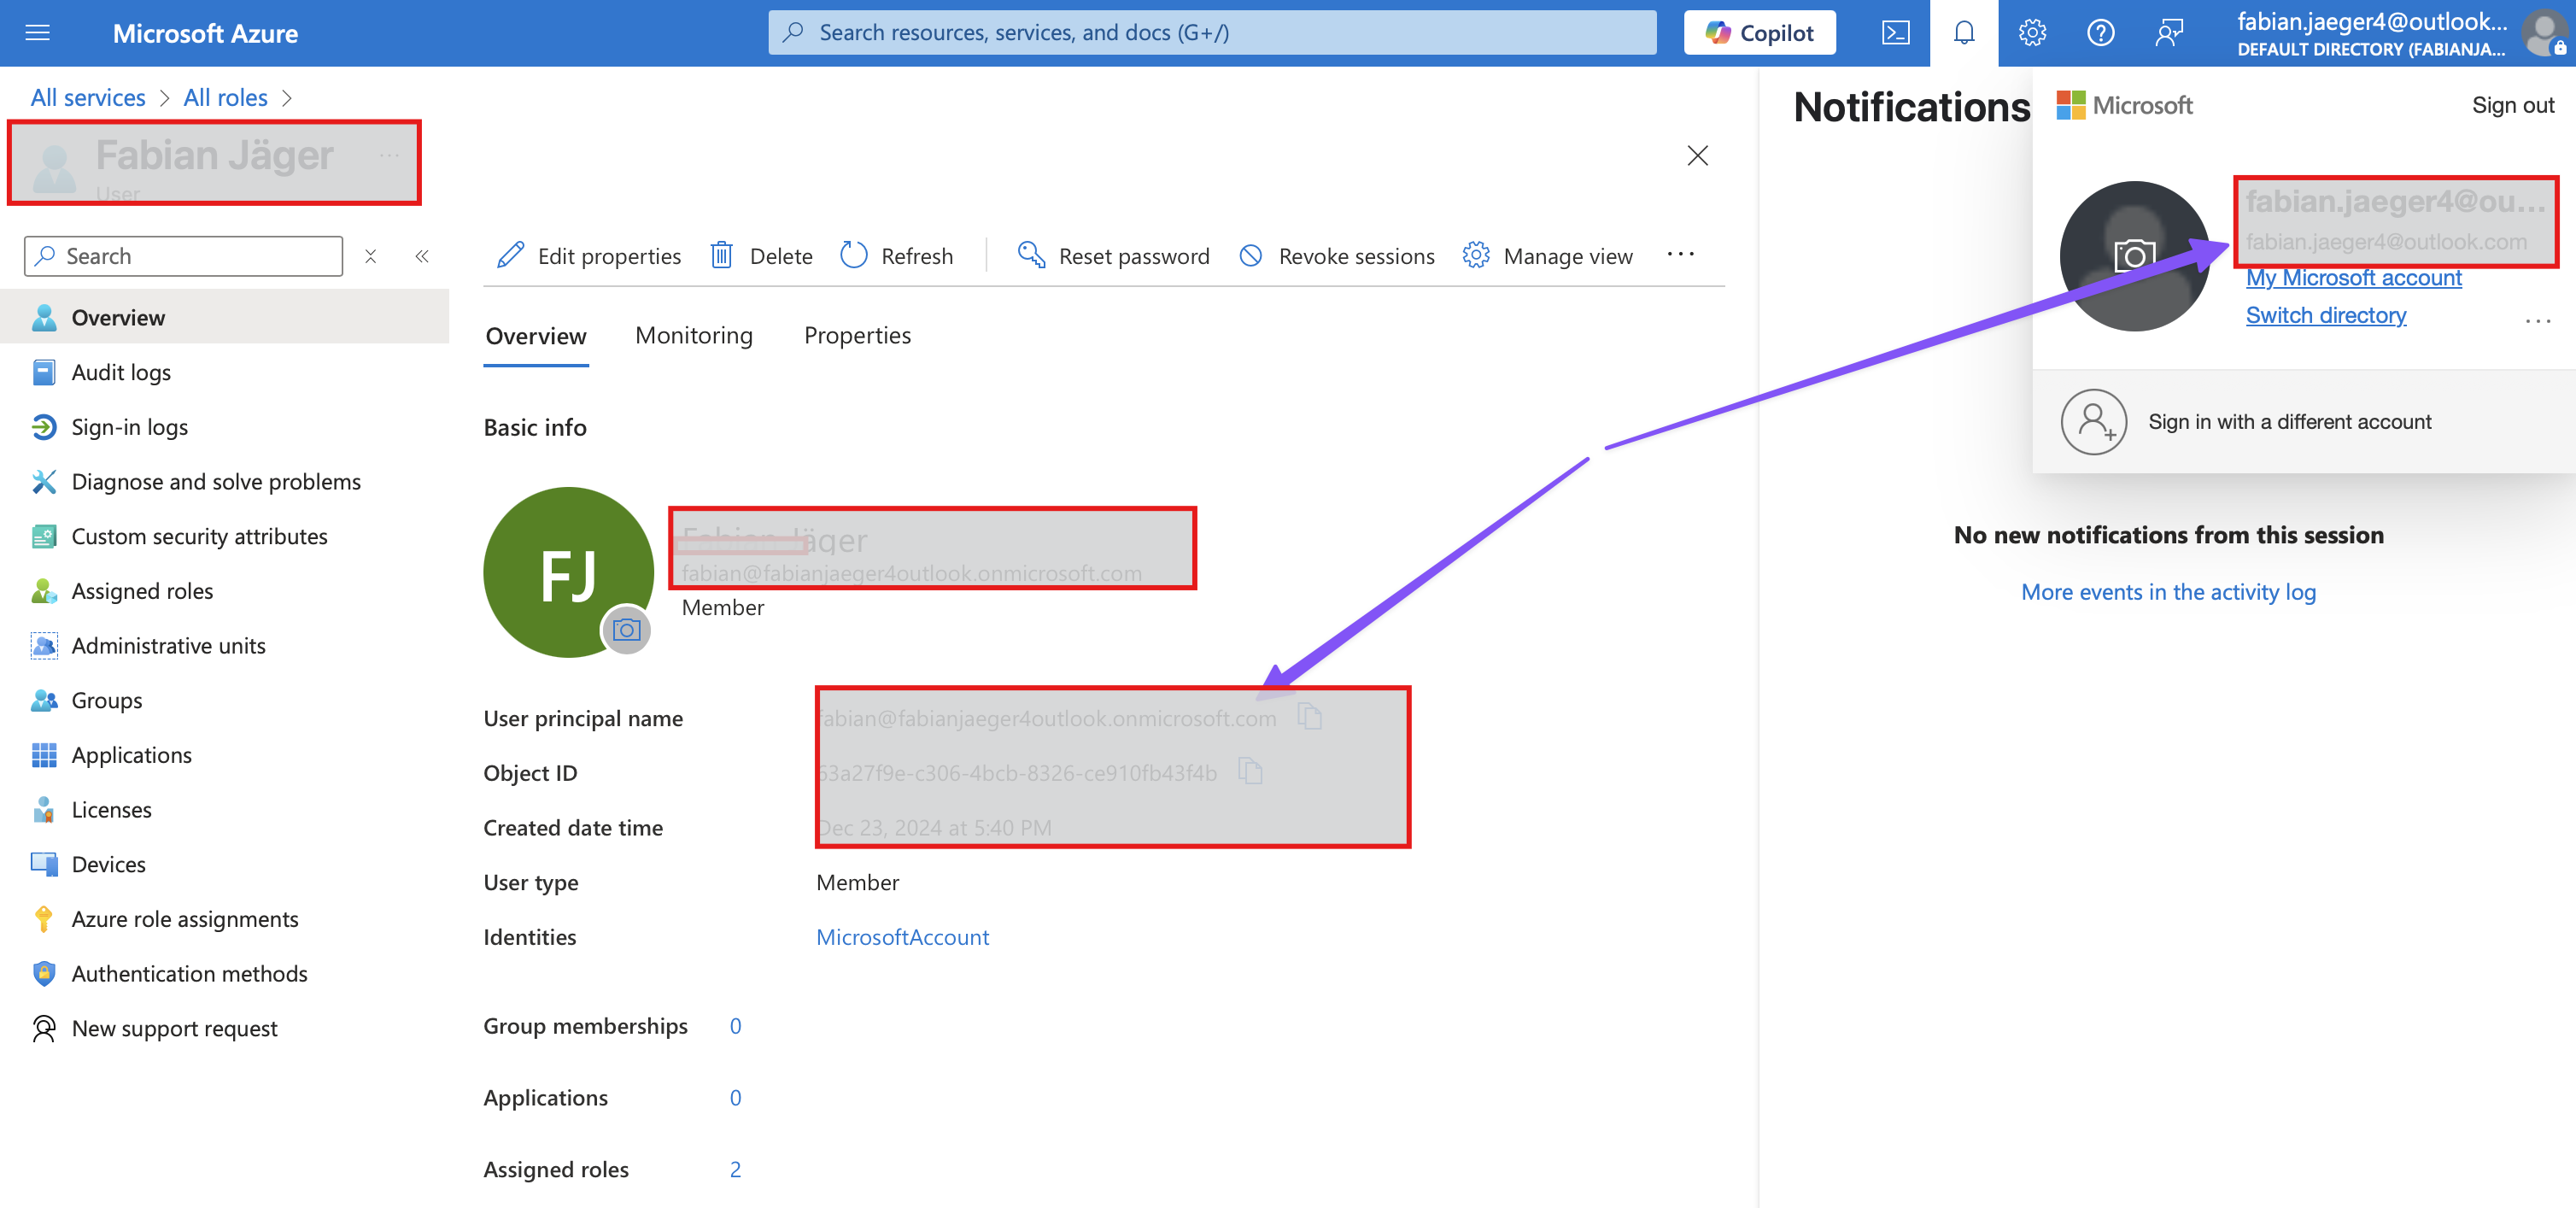Open Audit logs in sidebar
2576x1208 pixels.
pos(121,372)
